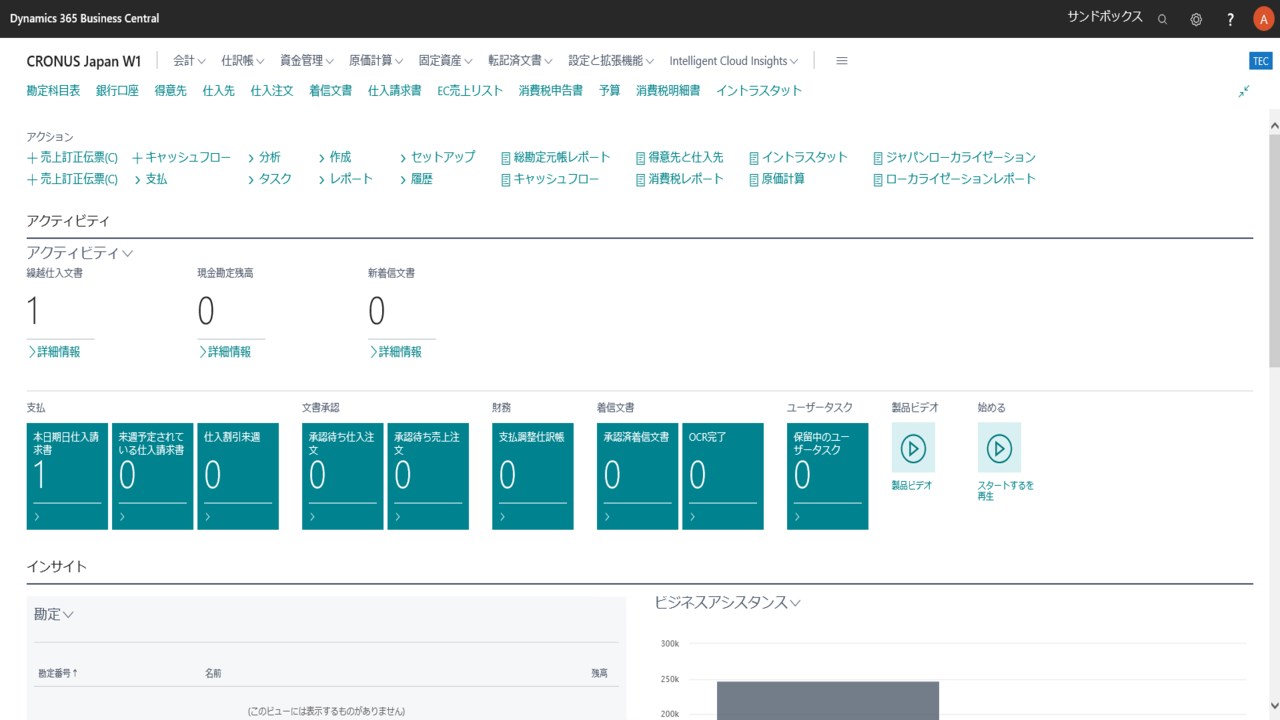Expand the 設定と拡張機能 menu
The image size is (1280, 720).
click(x=611, y=61)
